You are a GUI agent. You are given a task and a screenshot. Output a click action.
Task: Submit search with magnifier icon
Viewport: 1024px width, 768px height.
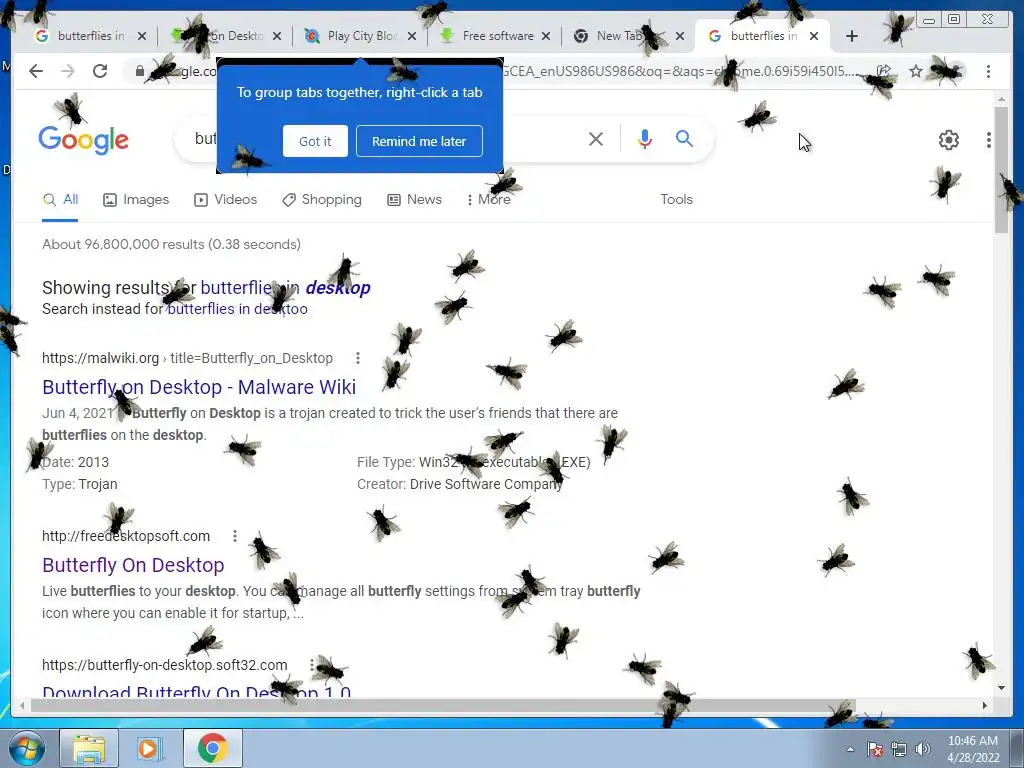(684, 138)
